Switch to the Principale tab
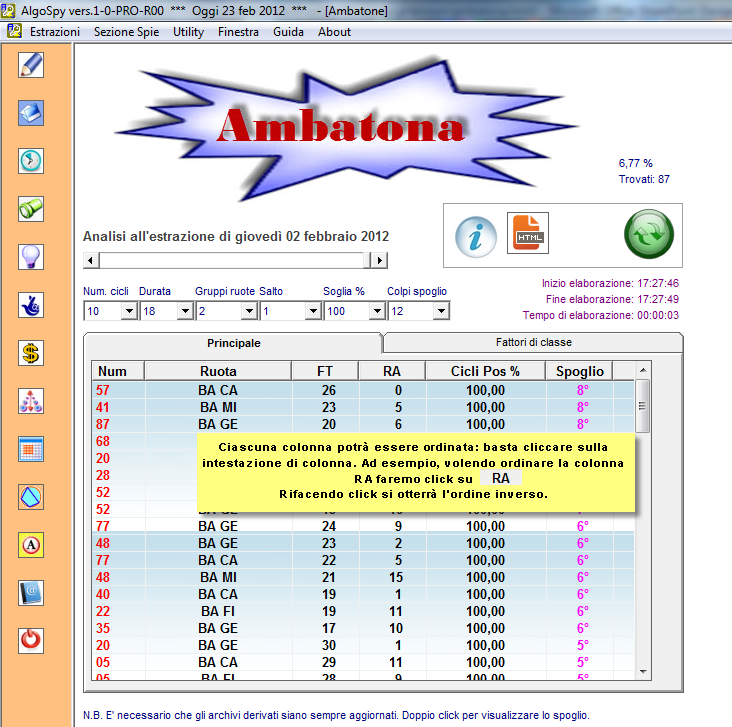This screenshot has height=727, width=732. [x=233, y=343]
